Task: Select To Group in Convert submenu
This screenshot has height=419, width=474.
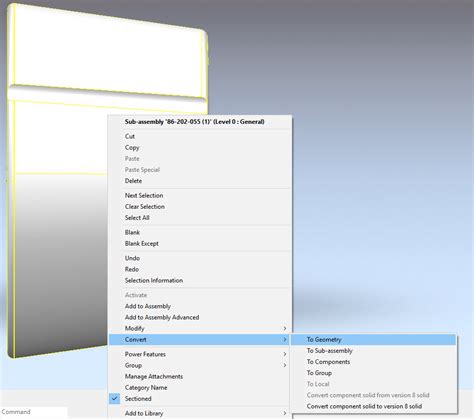Action: point(373,373)
